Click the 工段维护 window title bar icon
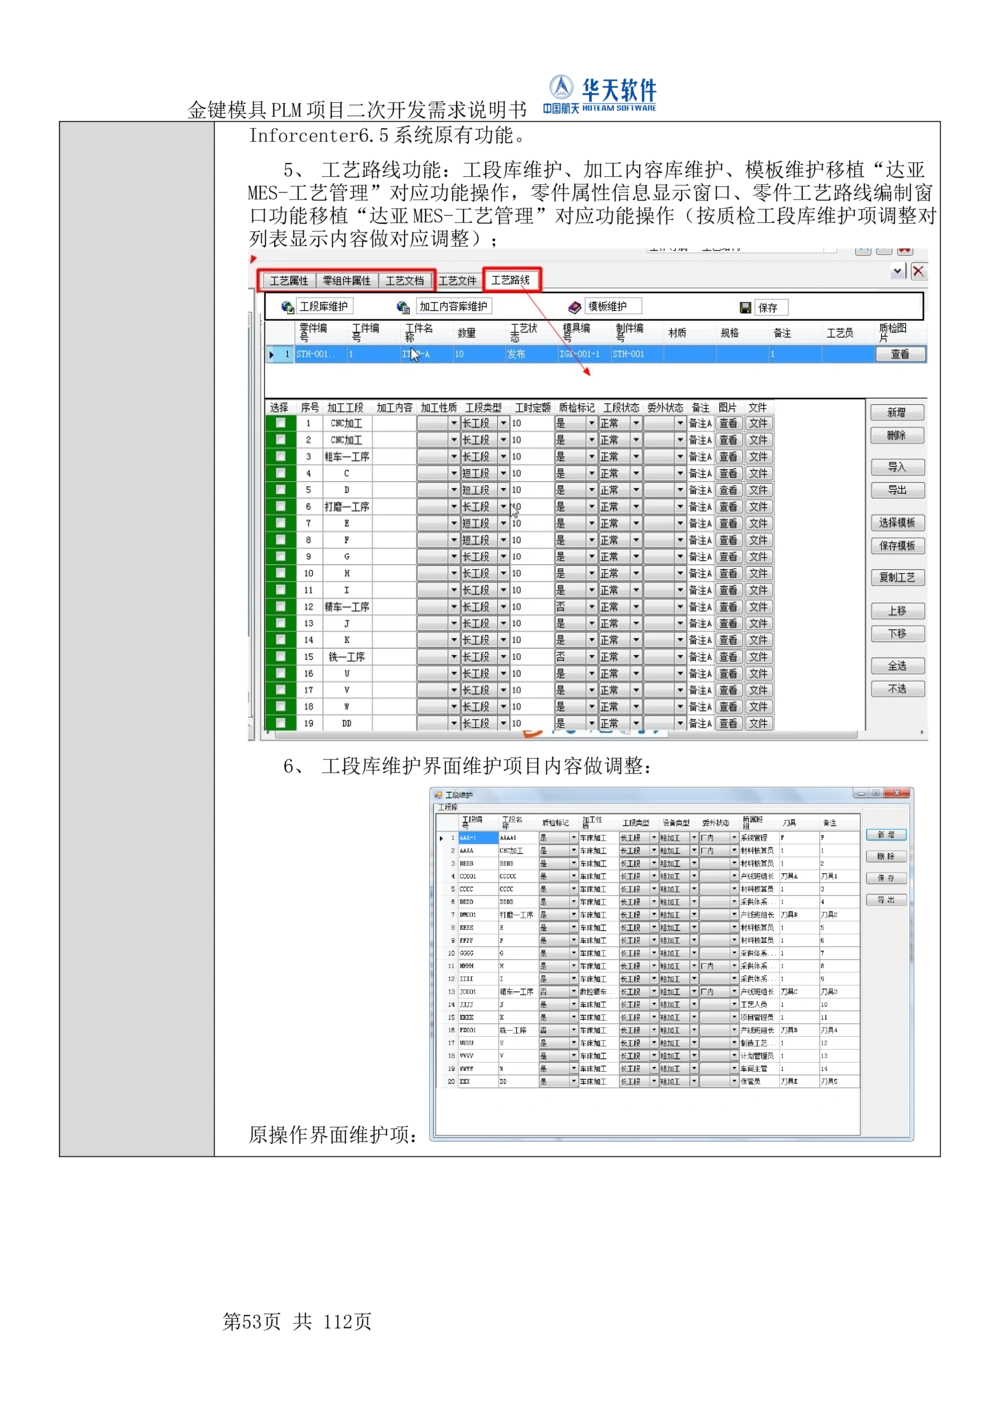 (436, 796)
